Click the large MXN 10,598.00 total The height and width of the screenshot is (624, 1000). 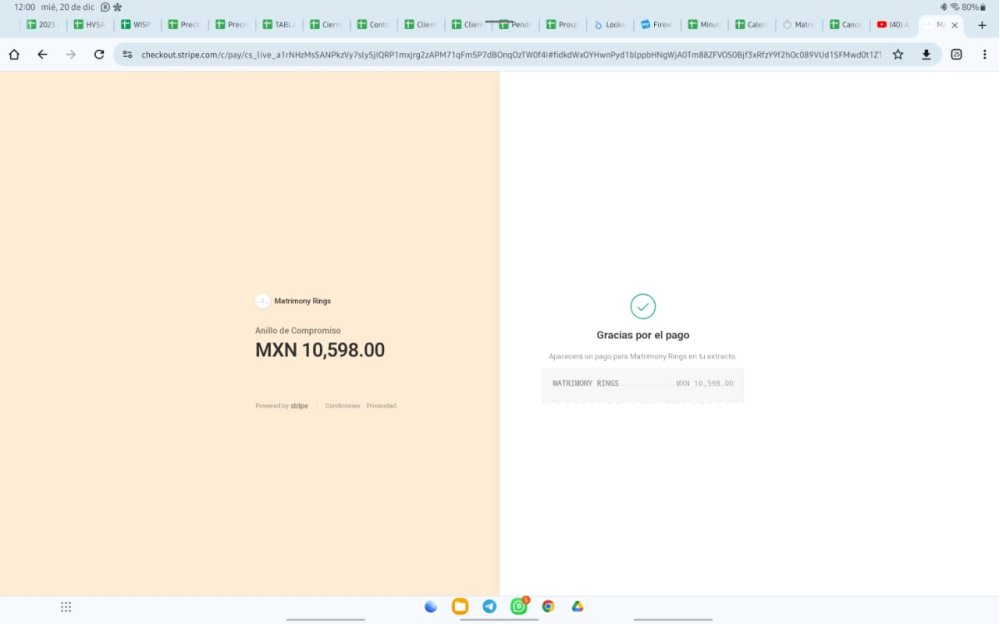[320, 350]
